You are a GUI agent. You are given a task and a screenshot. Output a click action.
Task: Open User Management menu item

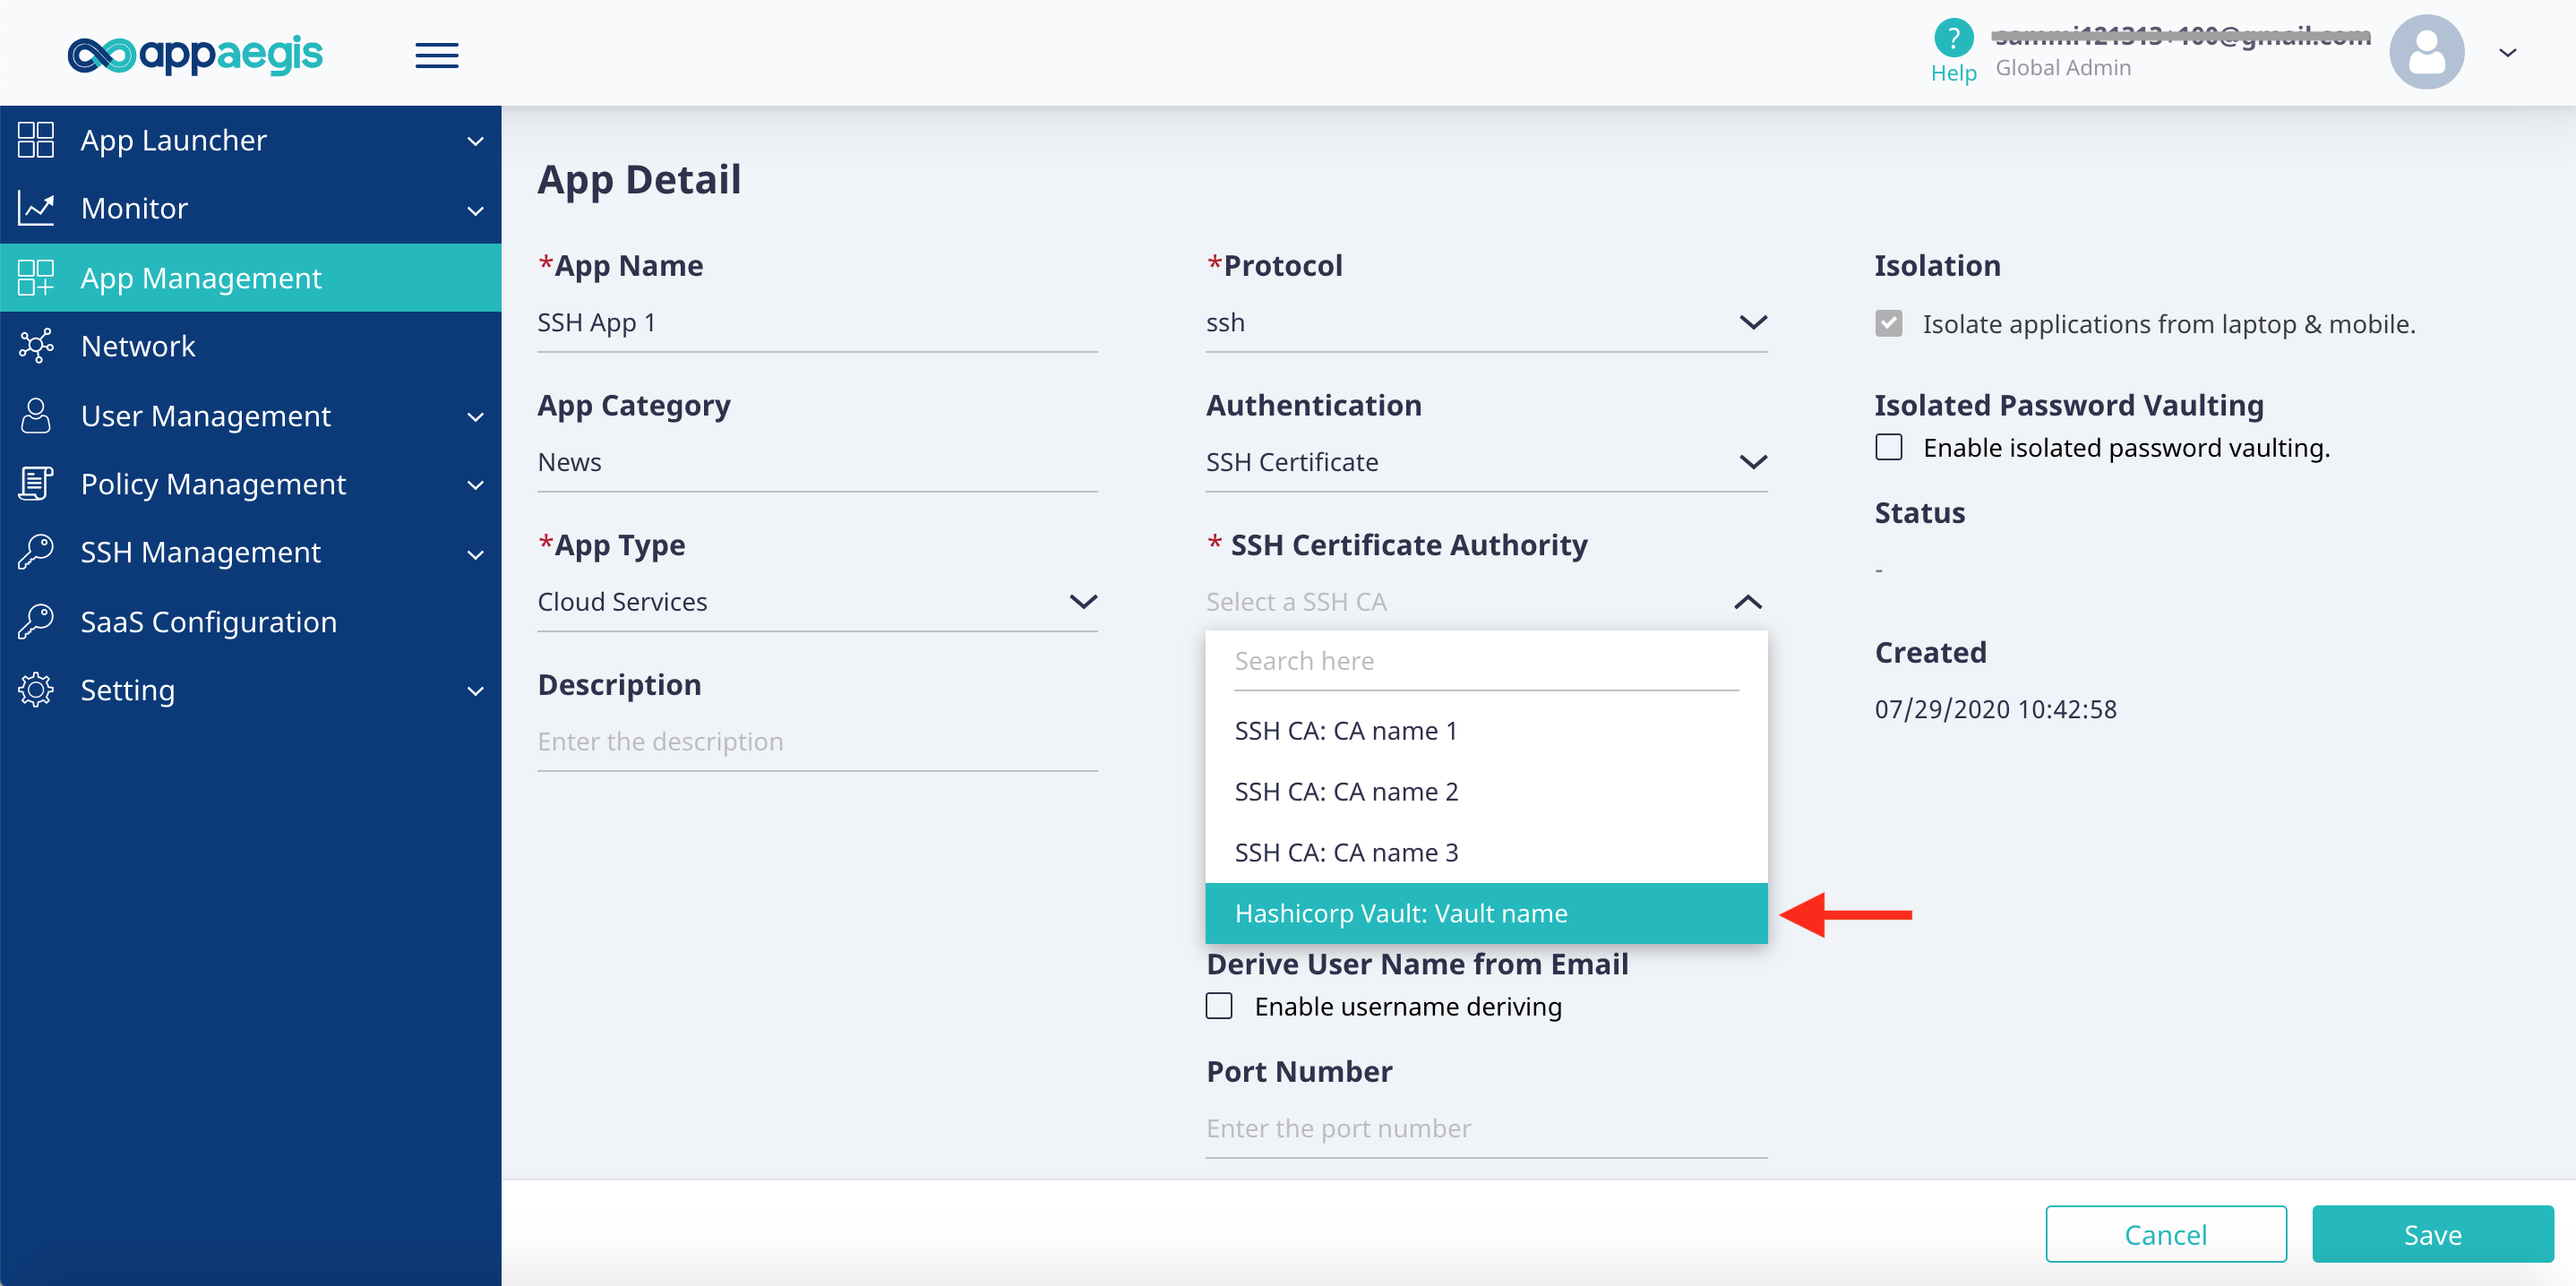[250, 415]
